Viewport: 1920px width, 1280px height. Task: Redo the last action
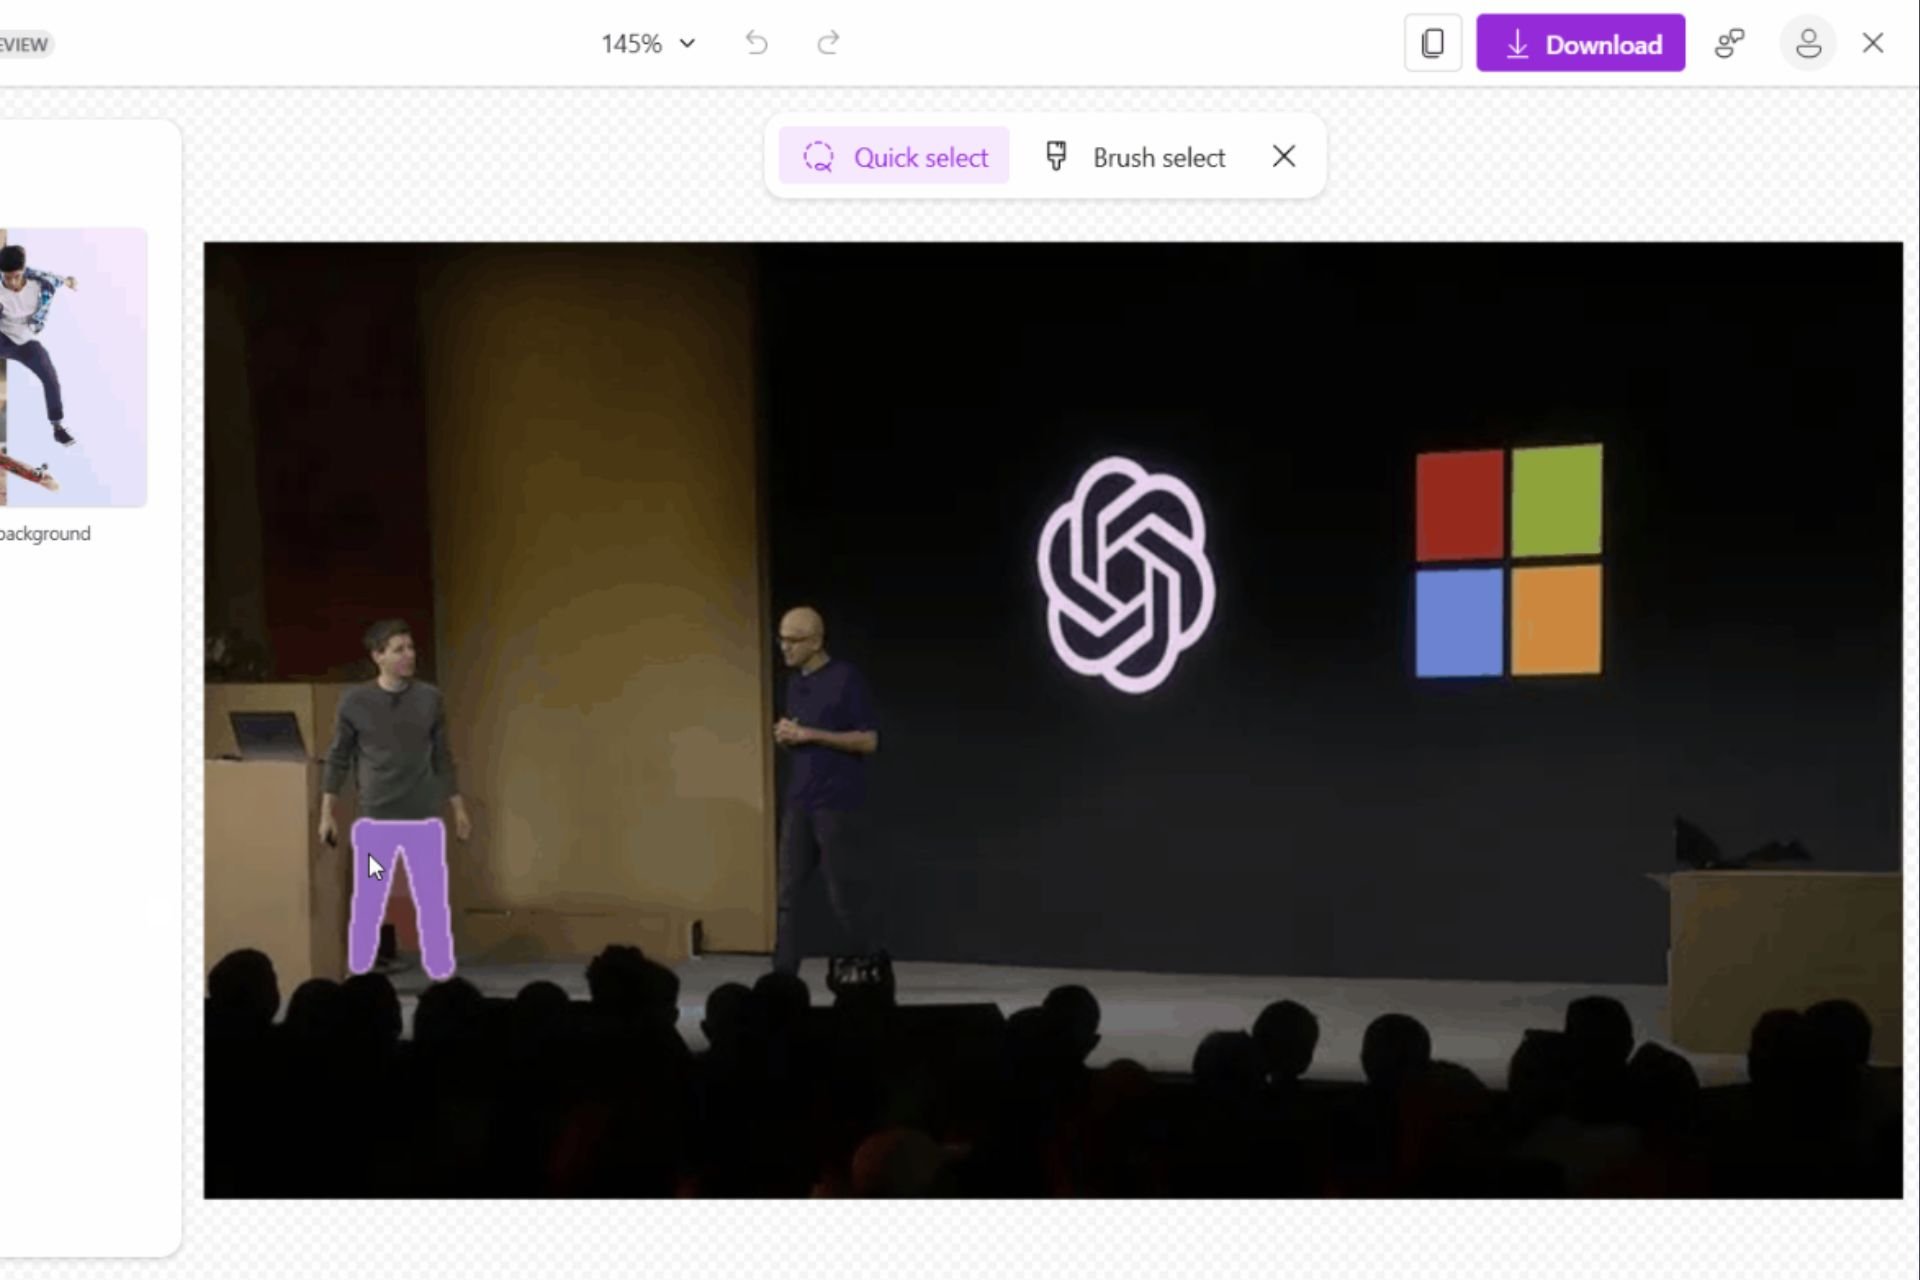coord(828,43)
